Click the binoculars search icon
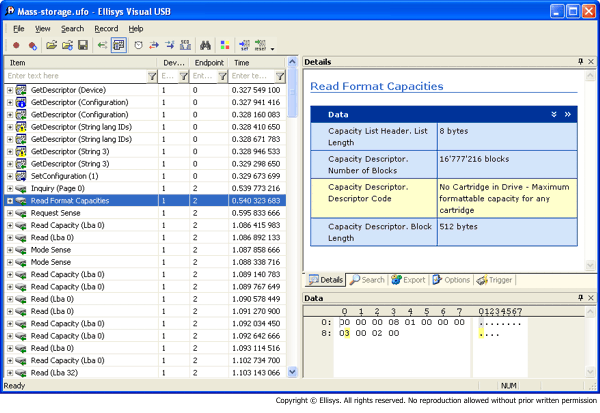600x413 pixels. 203,46
